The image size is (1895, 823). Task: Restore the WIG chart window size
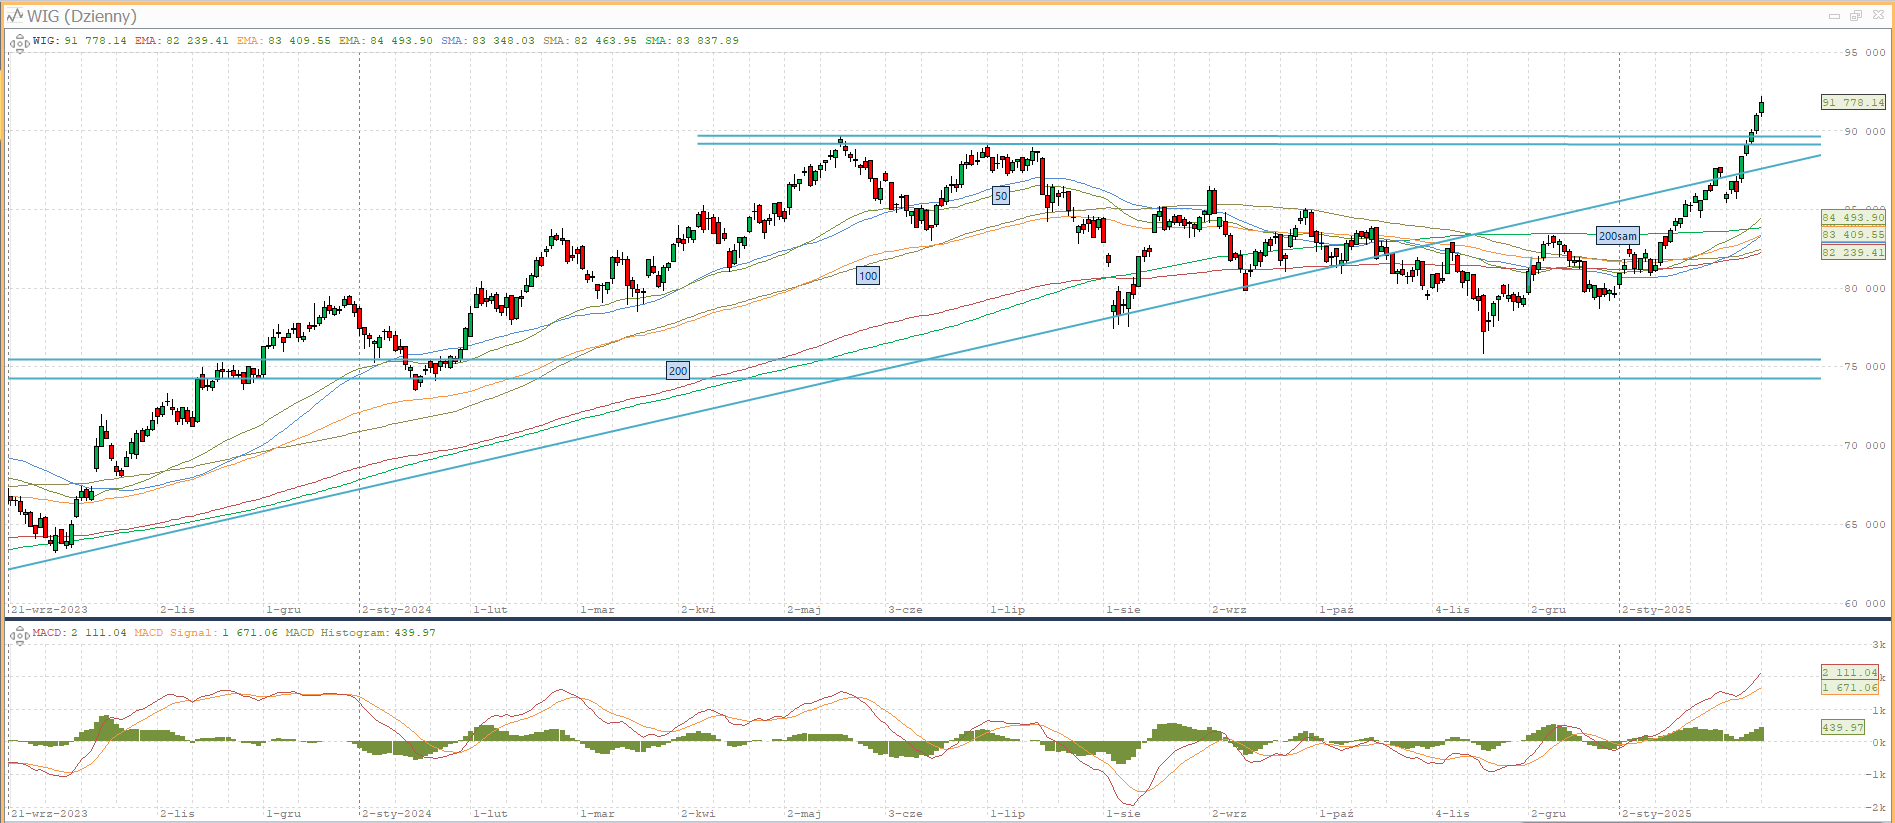[1855, 16]
